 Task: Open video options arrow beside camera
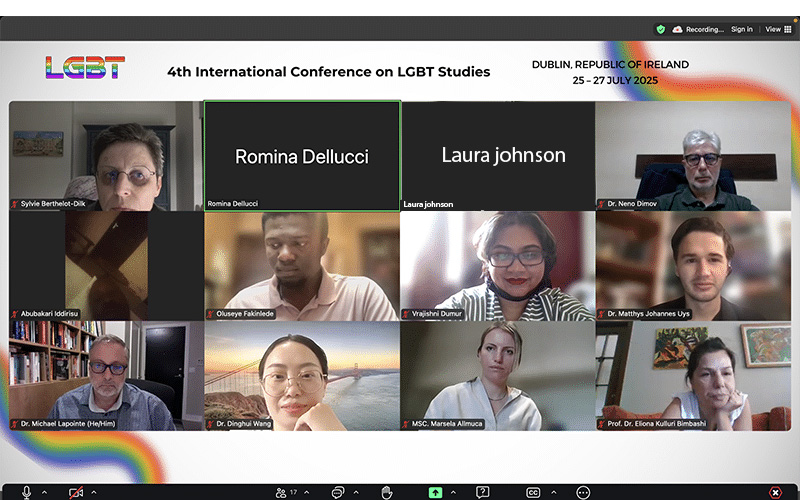click(x=94, y=492)
